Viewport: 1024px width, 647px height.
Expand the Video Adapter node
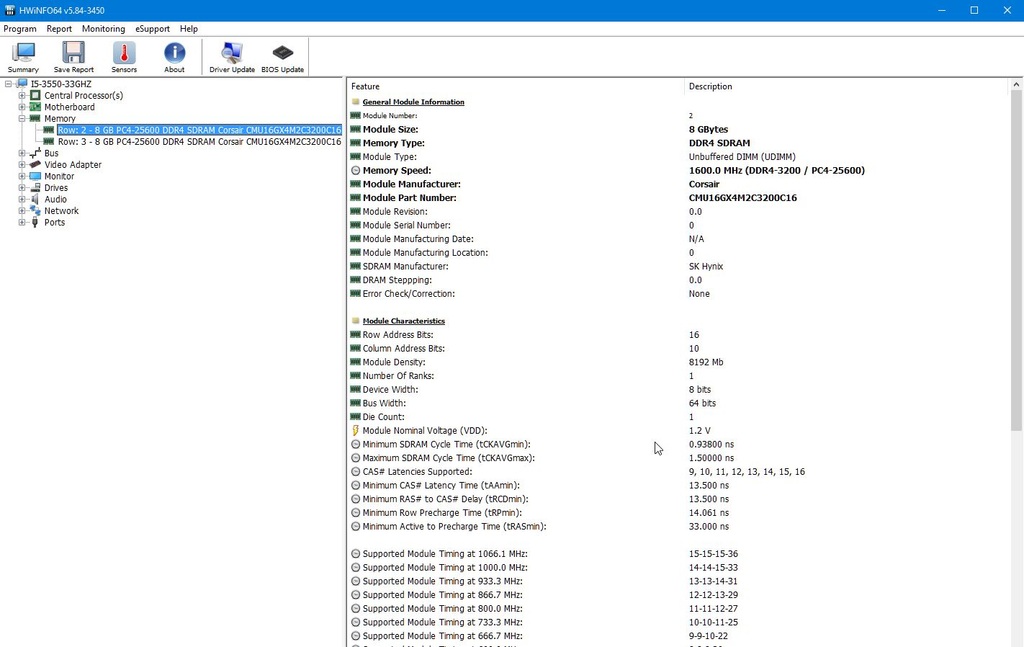[x=22, y=165]
